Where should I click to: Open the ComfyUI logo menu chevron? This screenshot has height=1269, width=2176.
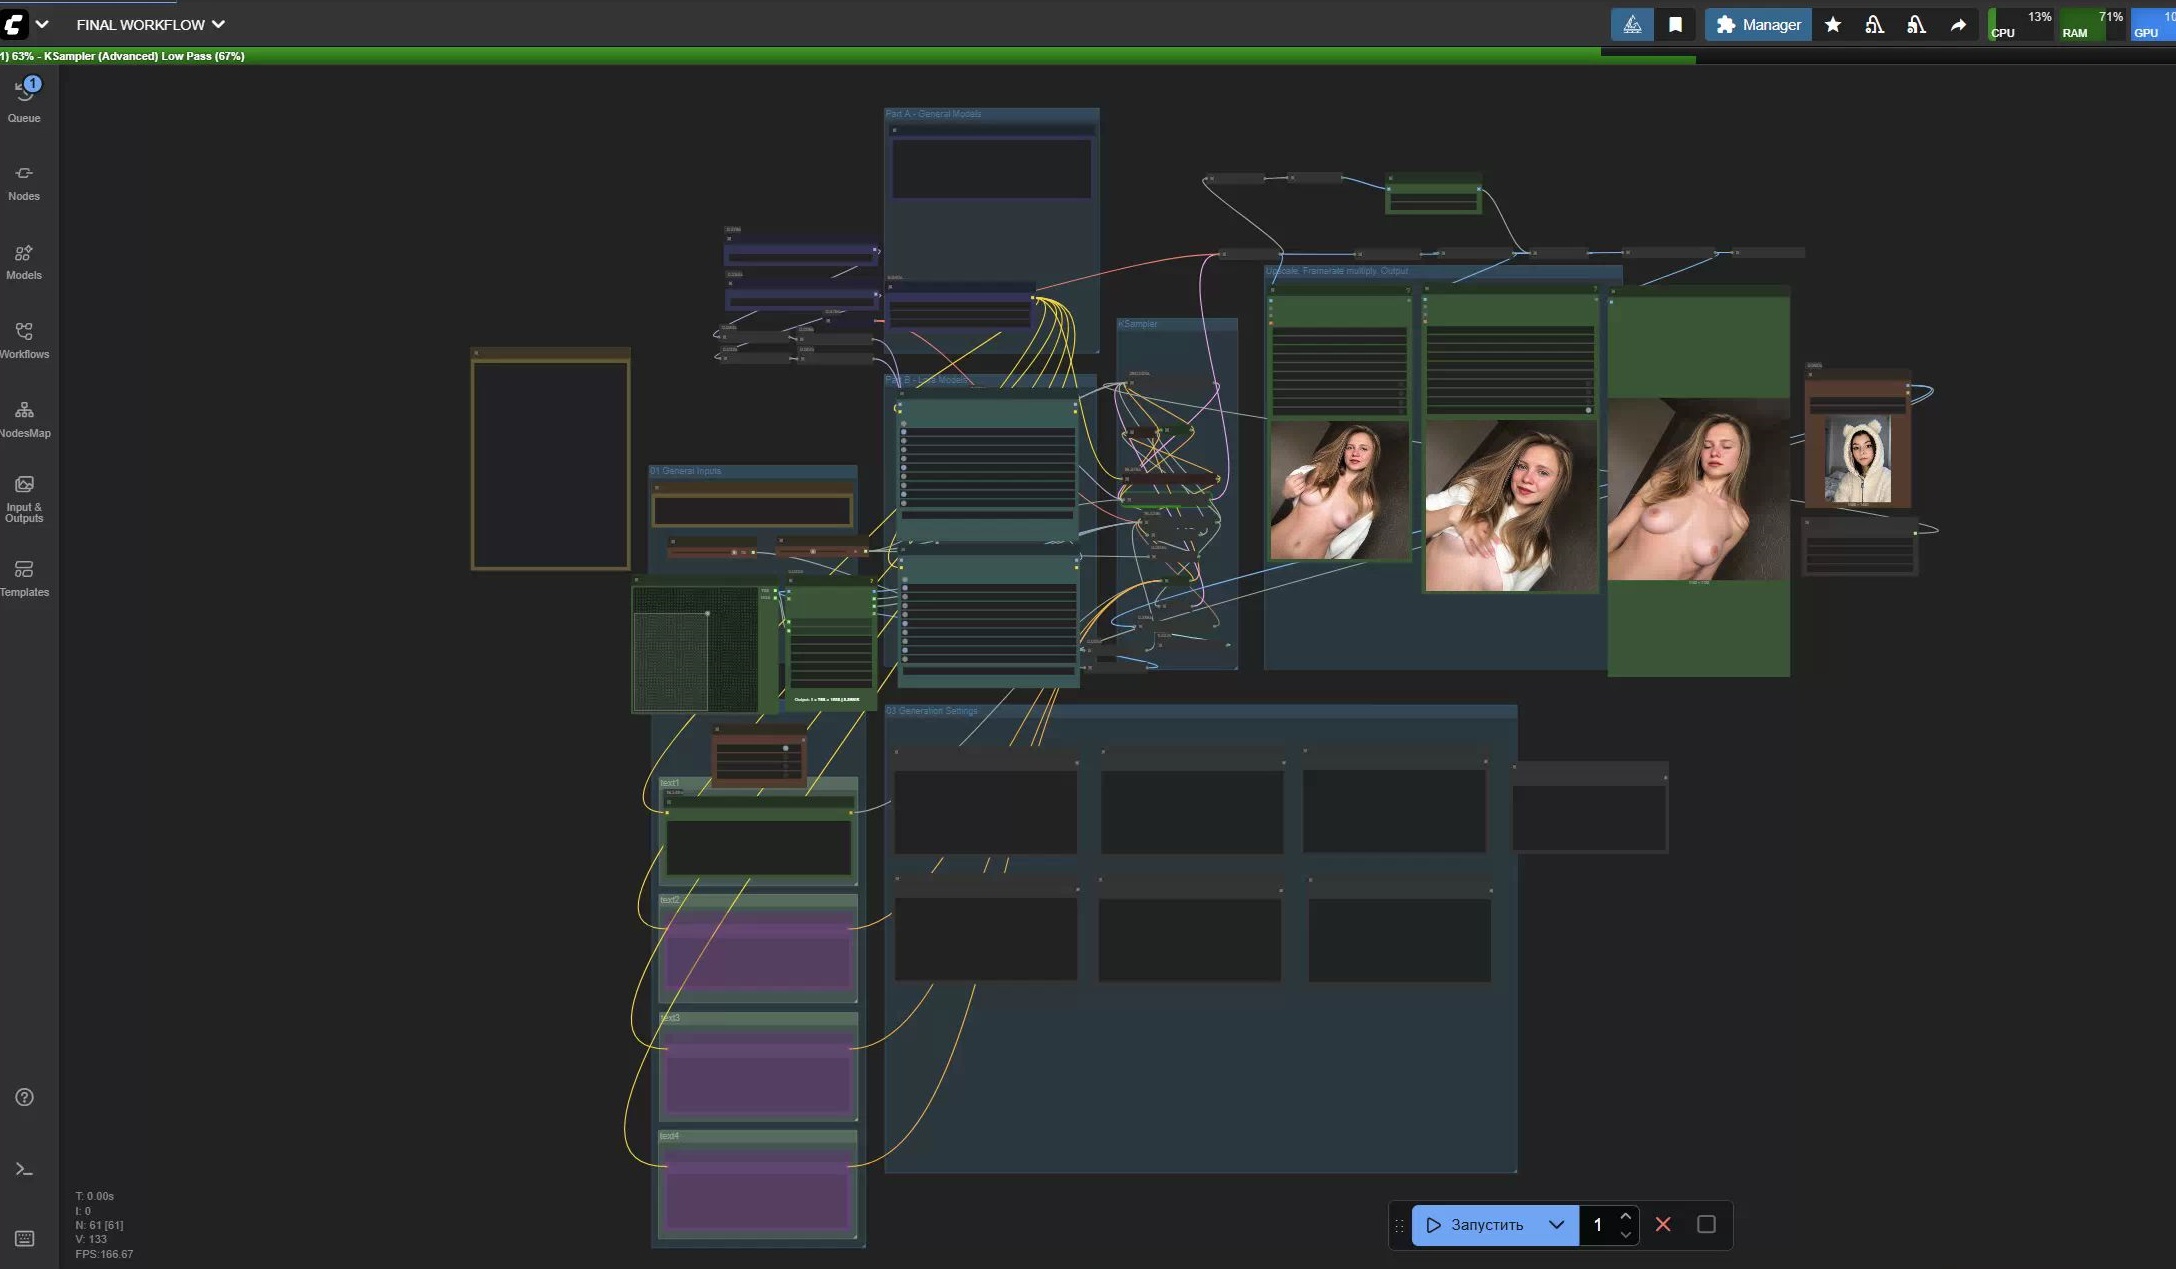point(42,24)
